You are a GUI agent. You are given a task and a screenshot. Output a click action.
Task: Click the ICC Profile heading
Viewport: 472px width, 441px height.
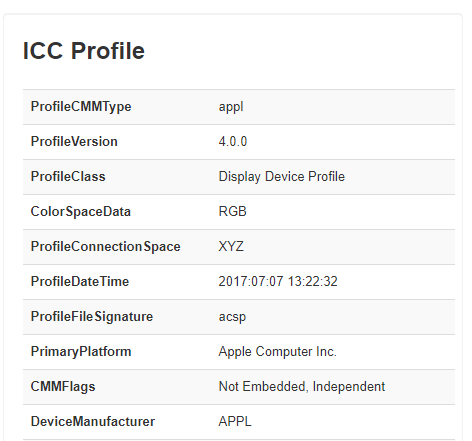click(84, 51)
